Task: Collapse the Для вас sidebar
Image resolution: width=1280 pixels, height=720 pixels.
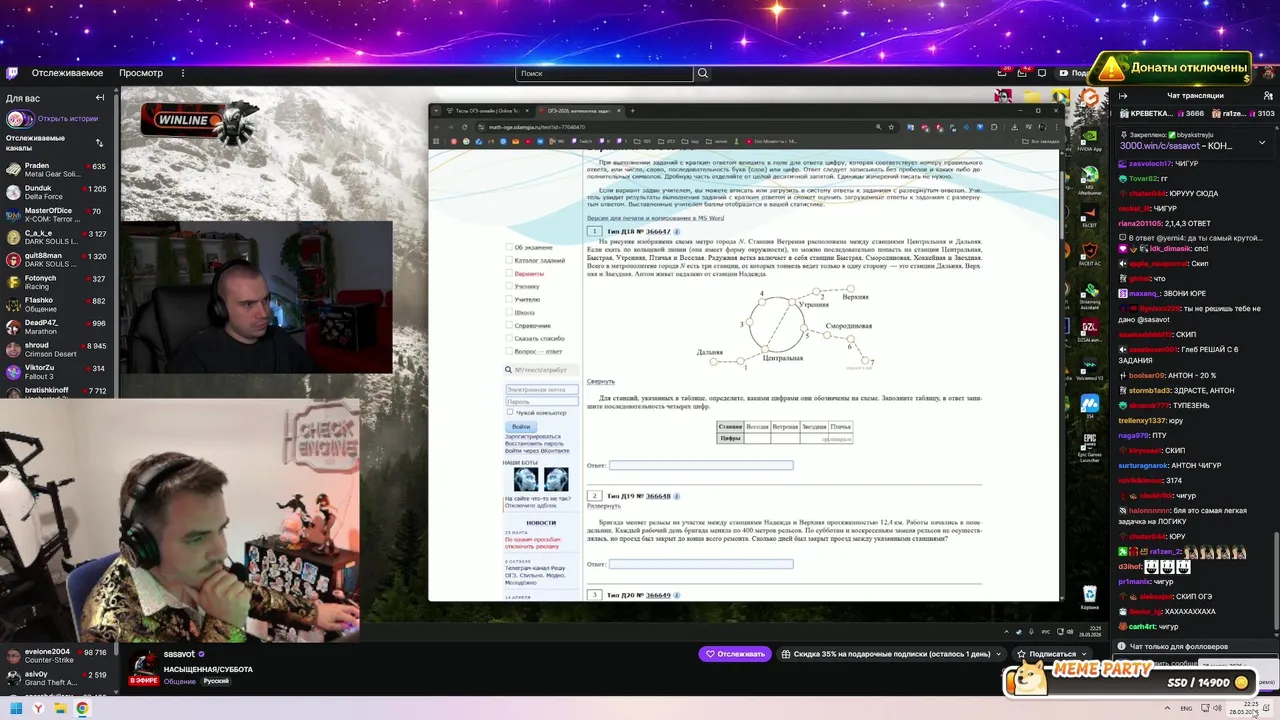Action: coord(100,98)
